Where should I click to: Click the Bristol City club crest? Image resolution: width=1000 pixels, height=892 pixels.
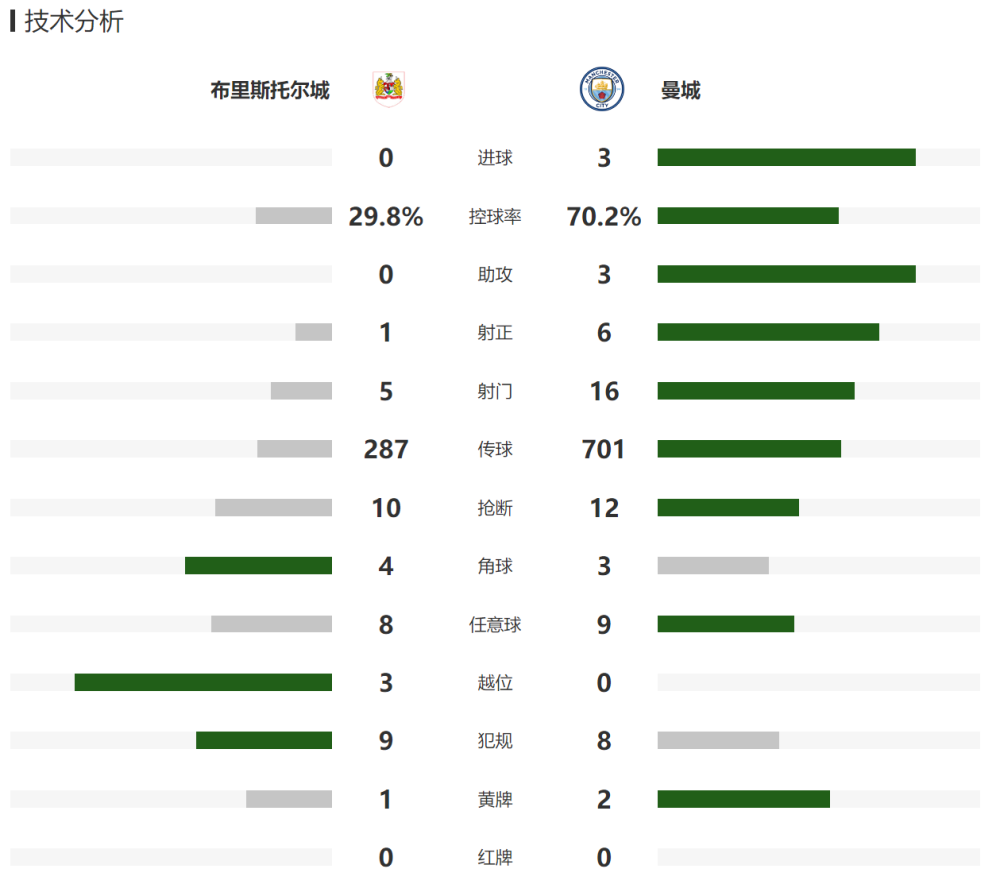pos(388,89)
